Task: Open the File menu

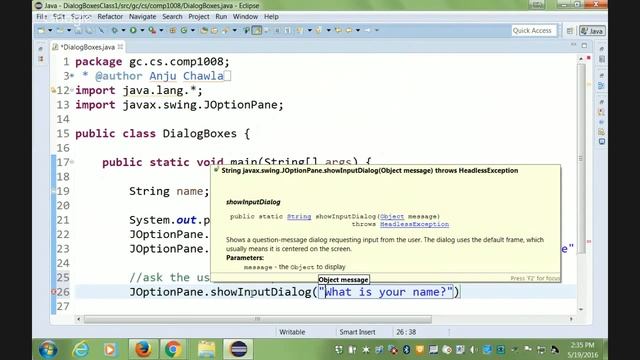Action: point(41,17)
